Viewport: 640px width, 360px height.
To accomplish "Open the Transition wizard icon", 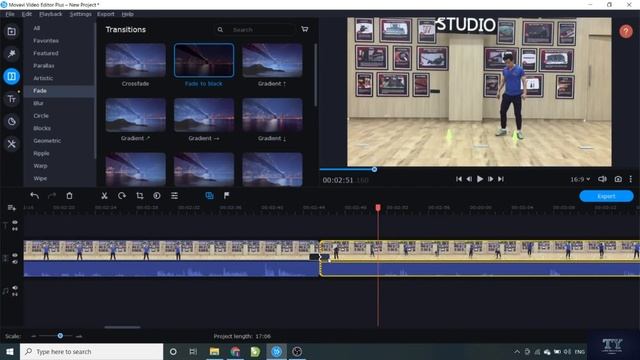I will click(209, 196).
